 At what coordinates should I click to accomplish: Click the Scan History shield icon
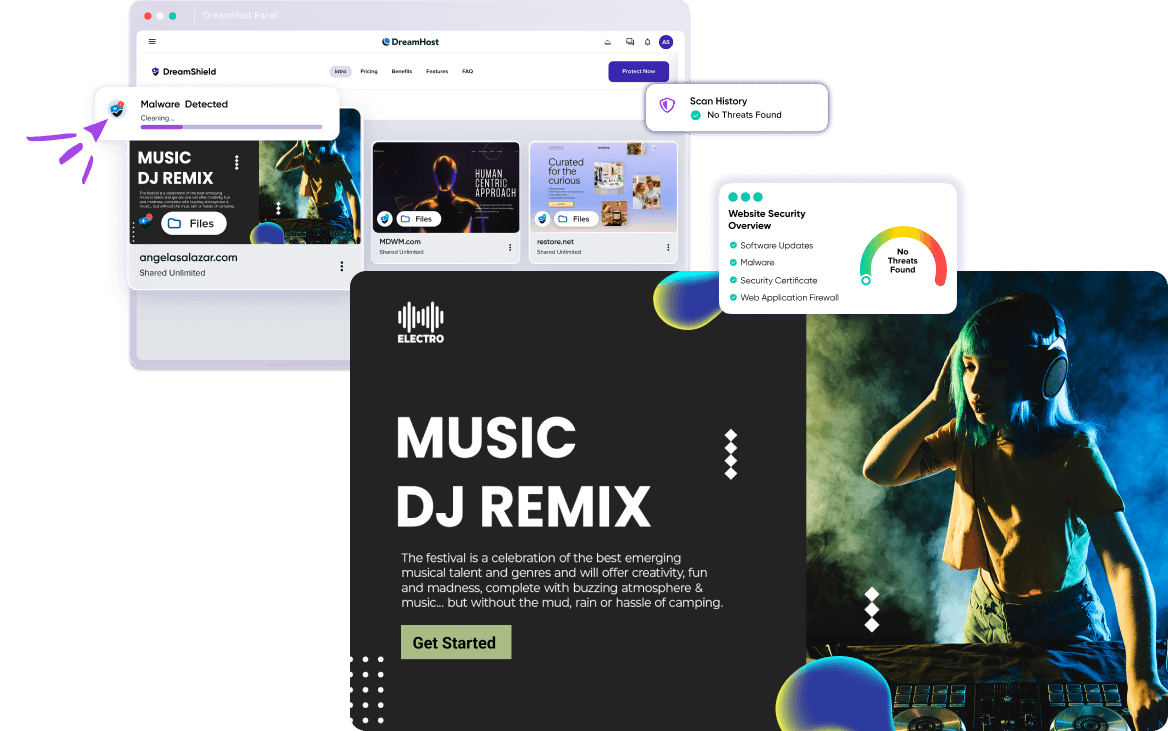pyautogui.click(x=667, y=105)
